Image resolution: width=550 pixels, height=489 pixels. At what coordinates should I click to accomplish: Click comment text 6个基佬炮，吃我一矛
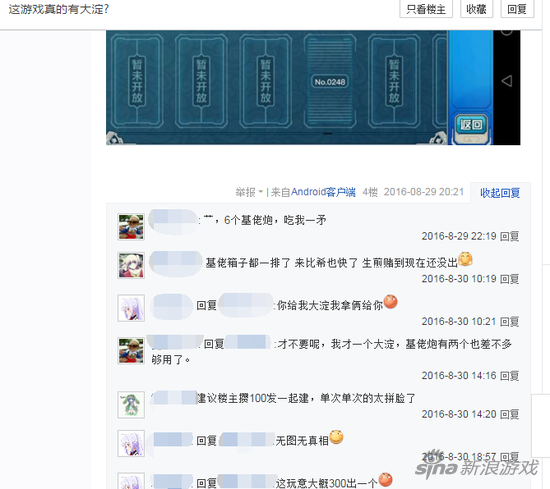click(275, 220)
